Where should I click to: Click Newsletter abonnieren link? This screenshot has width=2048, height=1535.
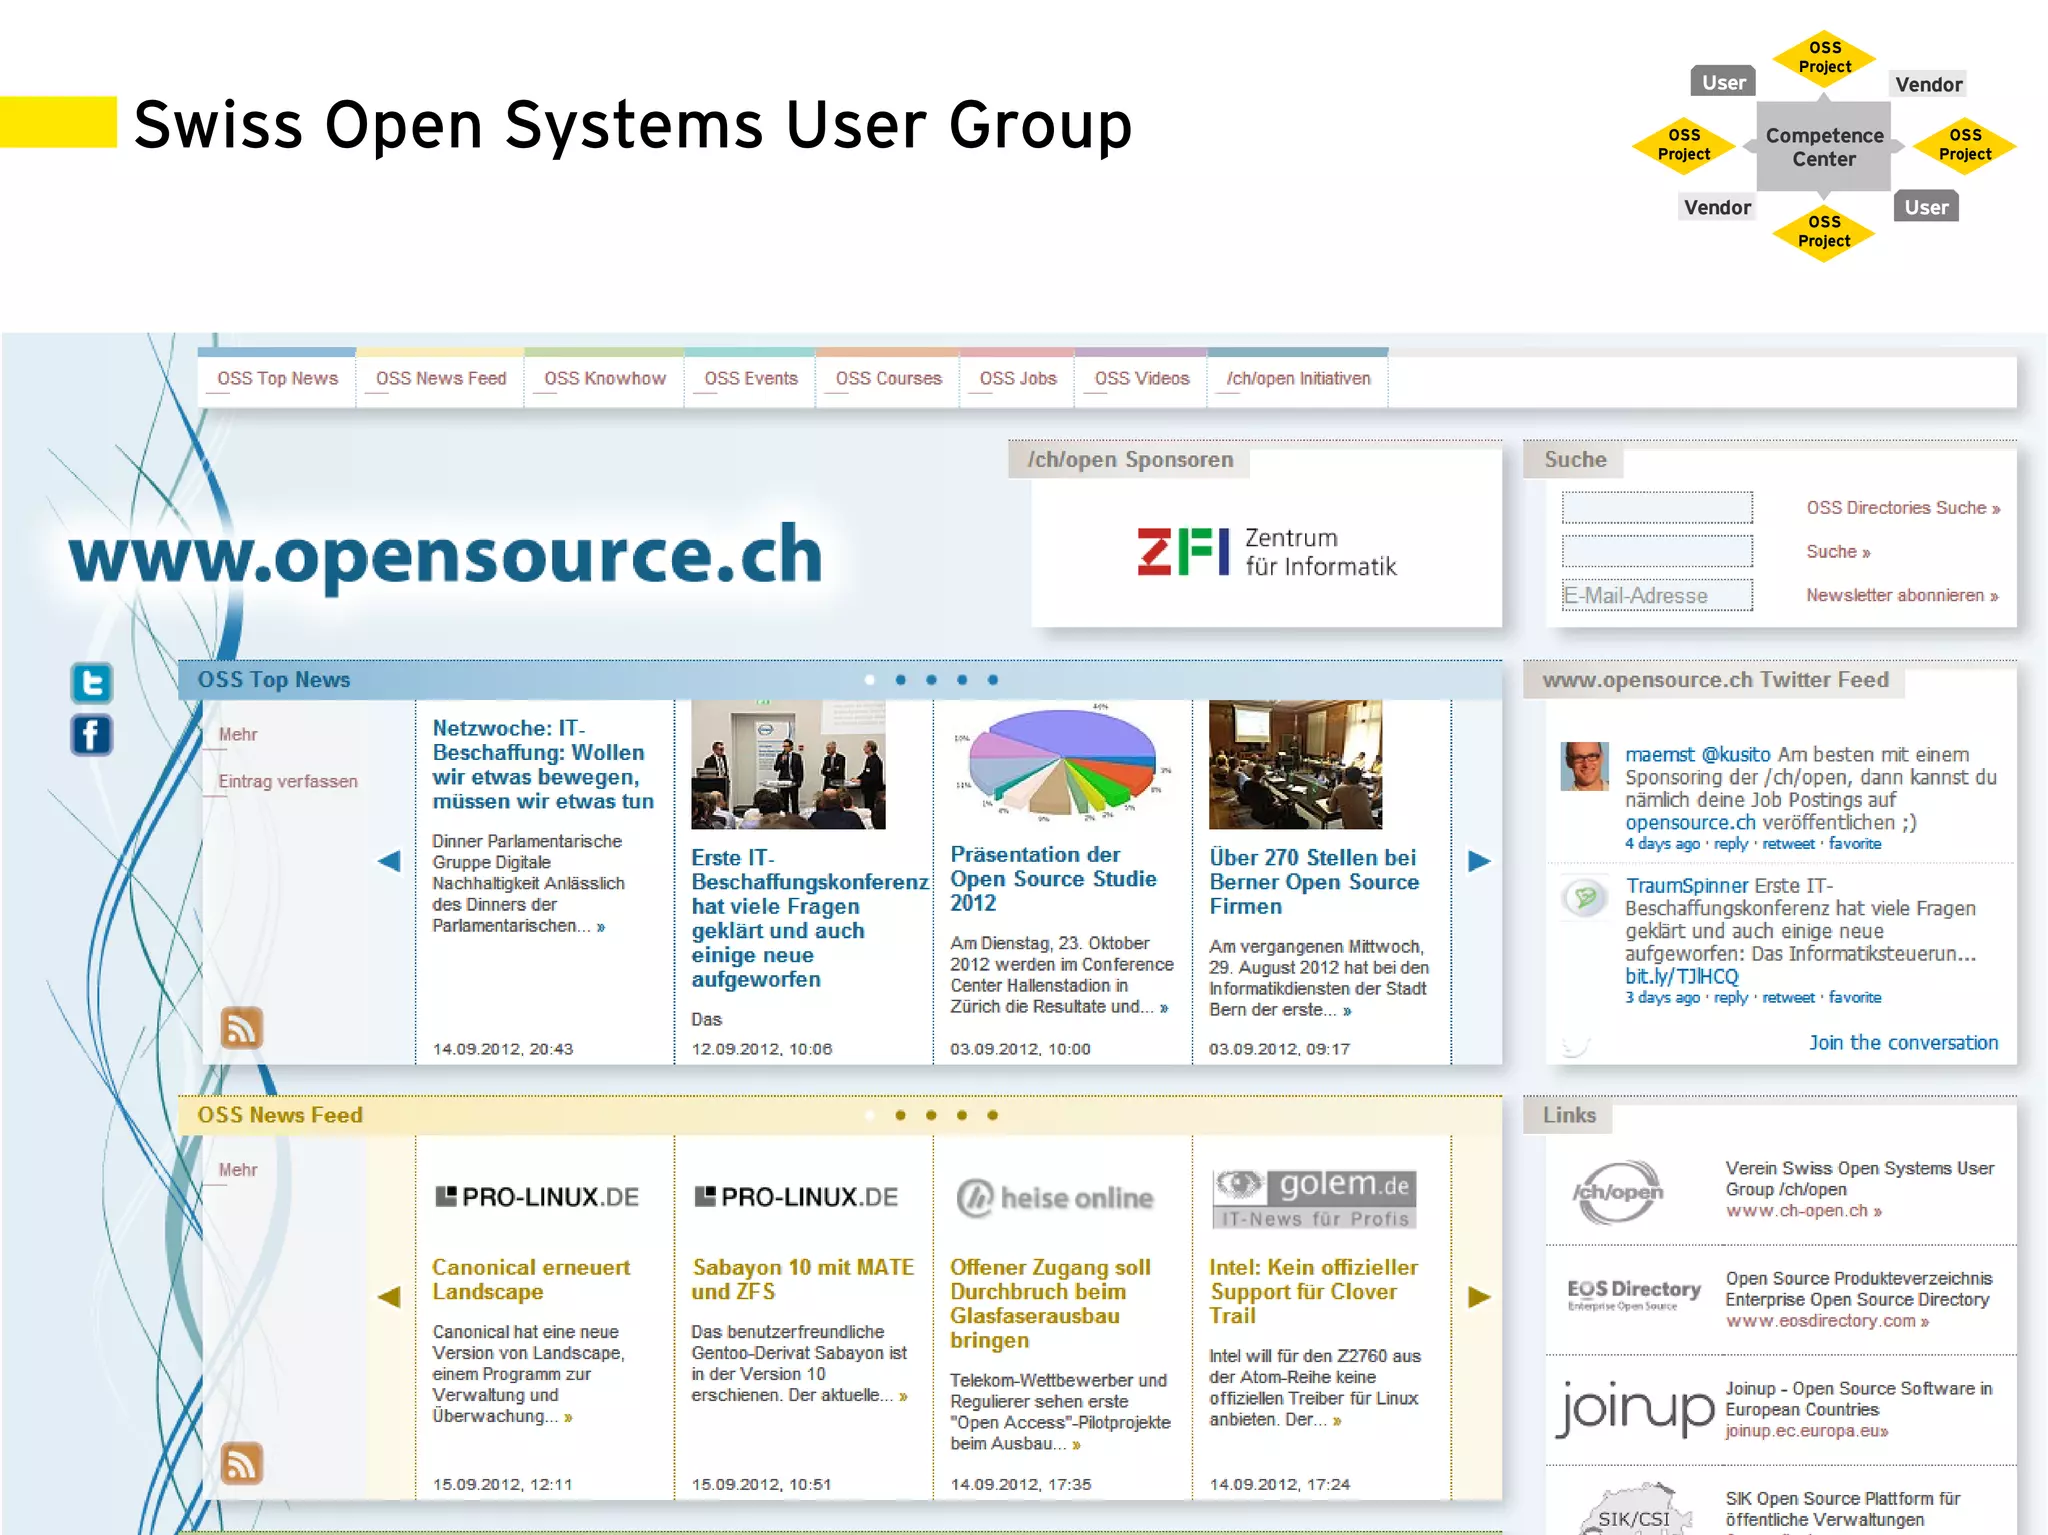[1902, 596]
